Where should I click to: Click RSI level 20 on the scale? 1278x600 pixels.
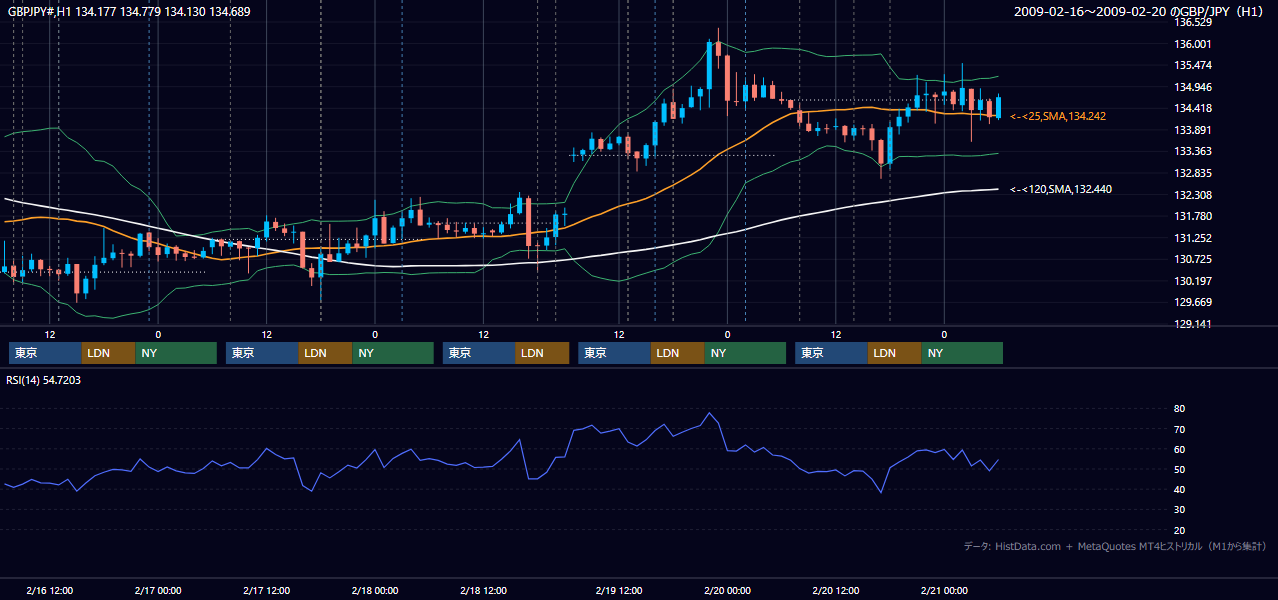[1179, 530]
